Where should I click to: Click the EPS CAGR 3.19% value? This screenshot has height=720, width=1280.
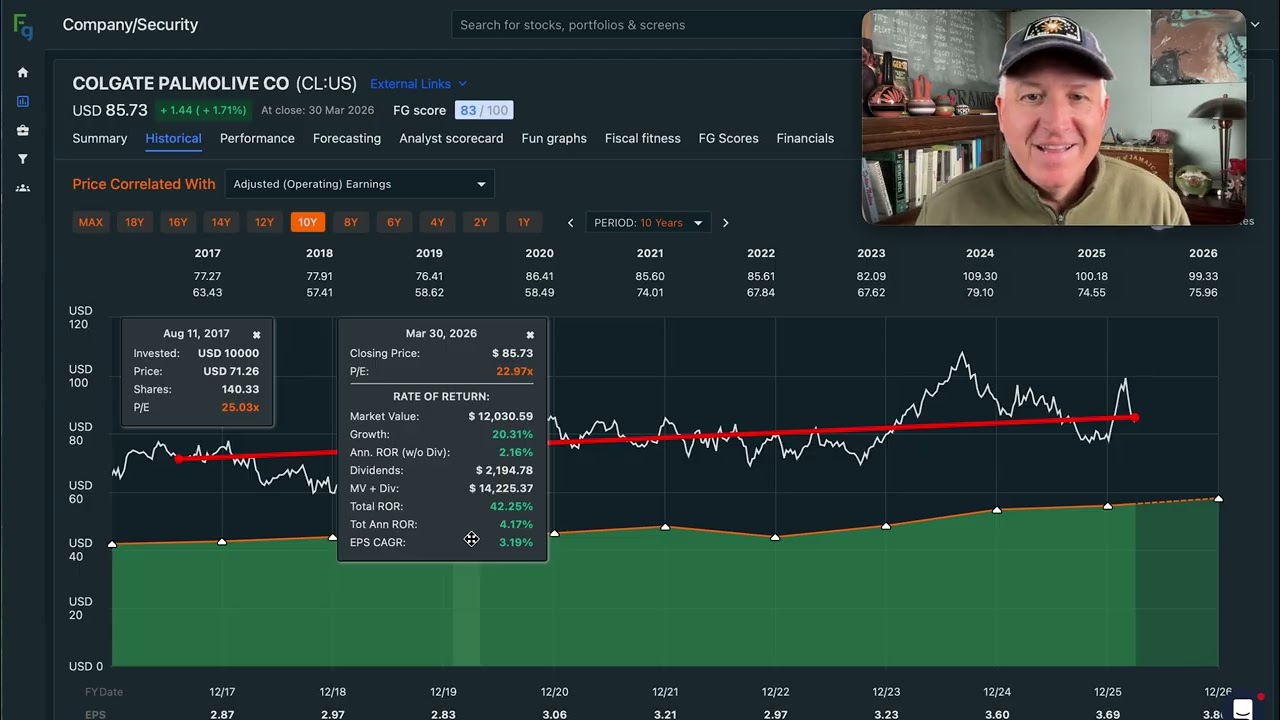(x=516, y=543)
